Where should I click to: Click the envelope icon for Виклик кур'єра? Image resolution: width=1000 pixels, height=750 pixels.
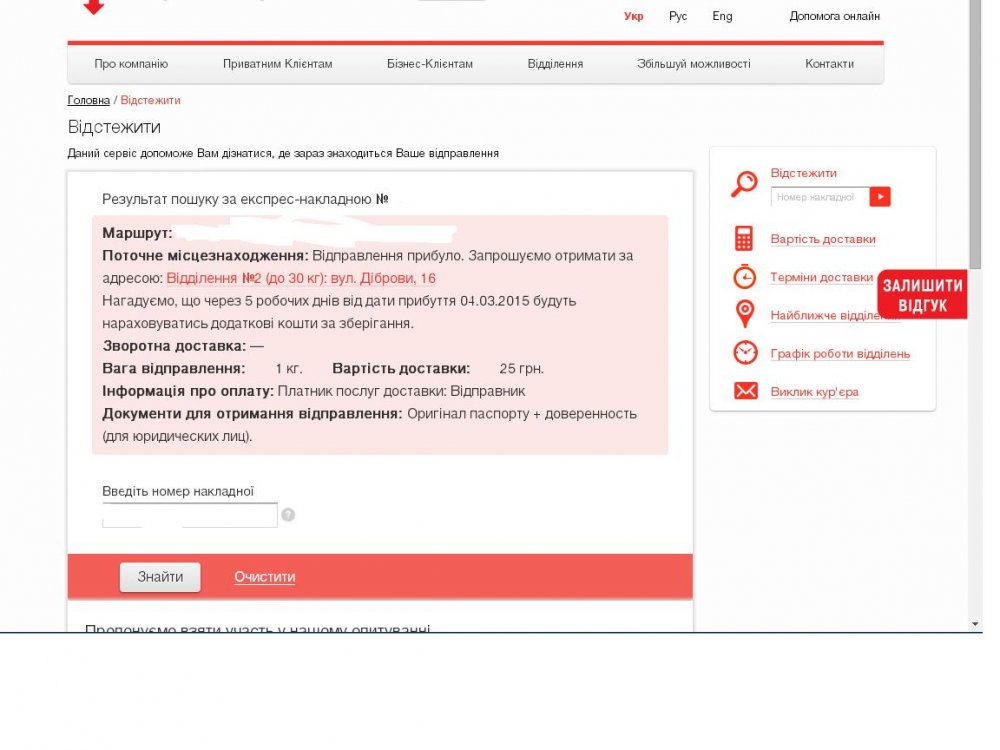(x=746, y=390)
